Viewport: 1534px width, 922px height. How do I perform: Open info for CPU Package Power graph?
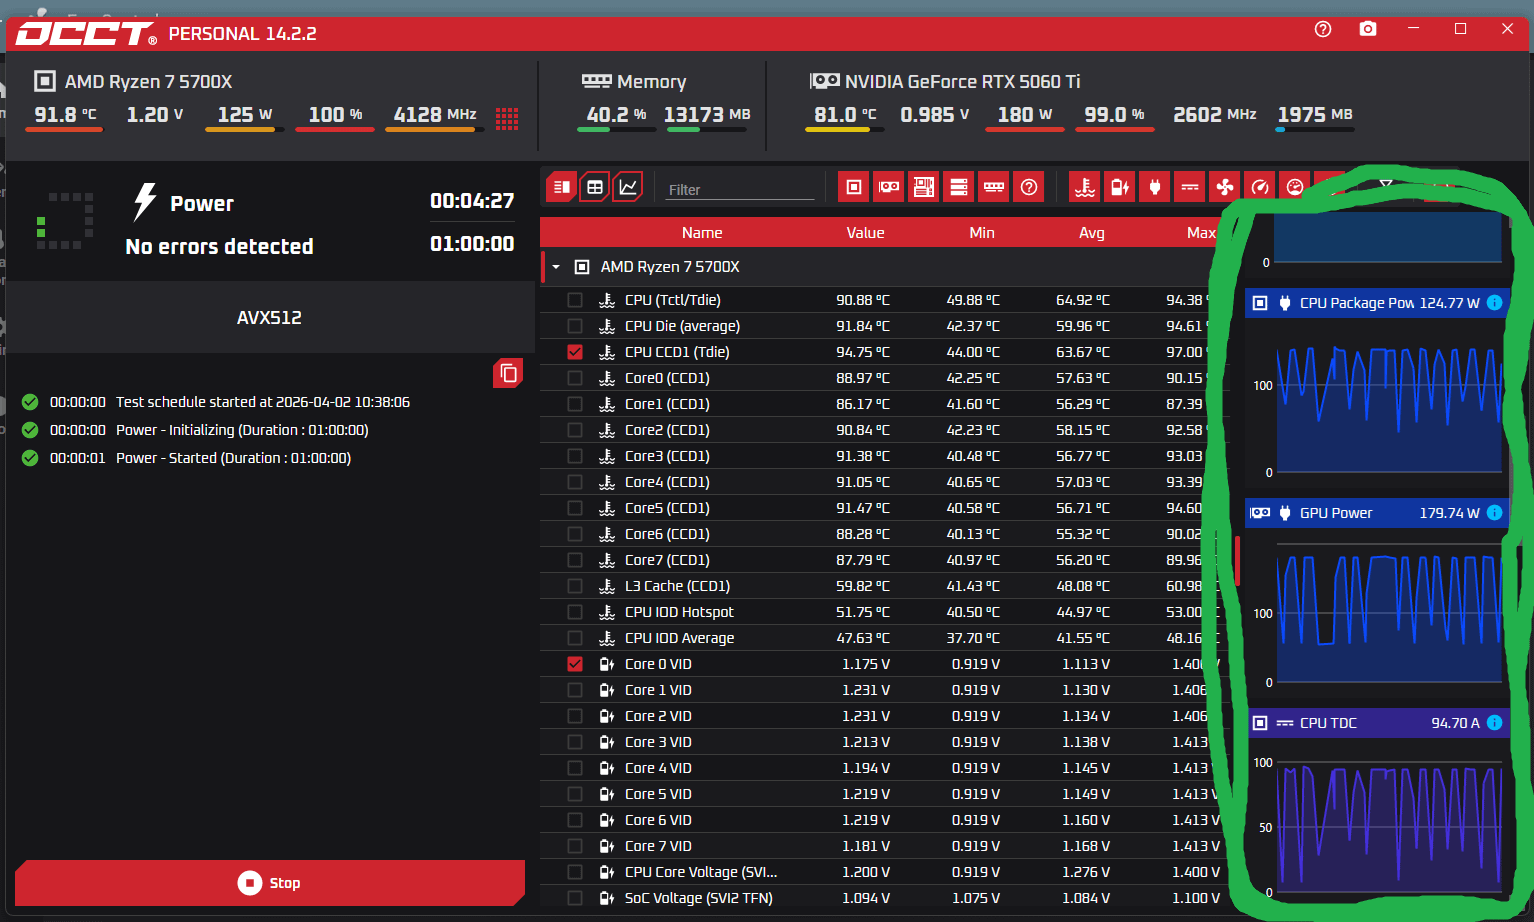point(1494,303)
